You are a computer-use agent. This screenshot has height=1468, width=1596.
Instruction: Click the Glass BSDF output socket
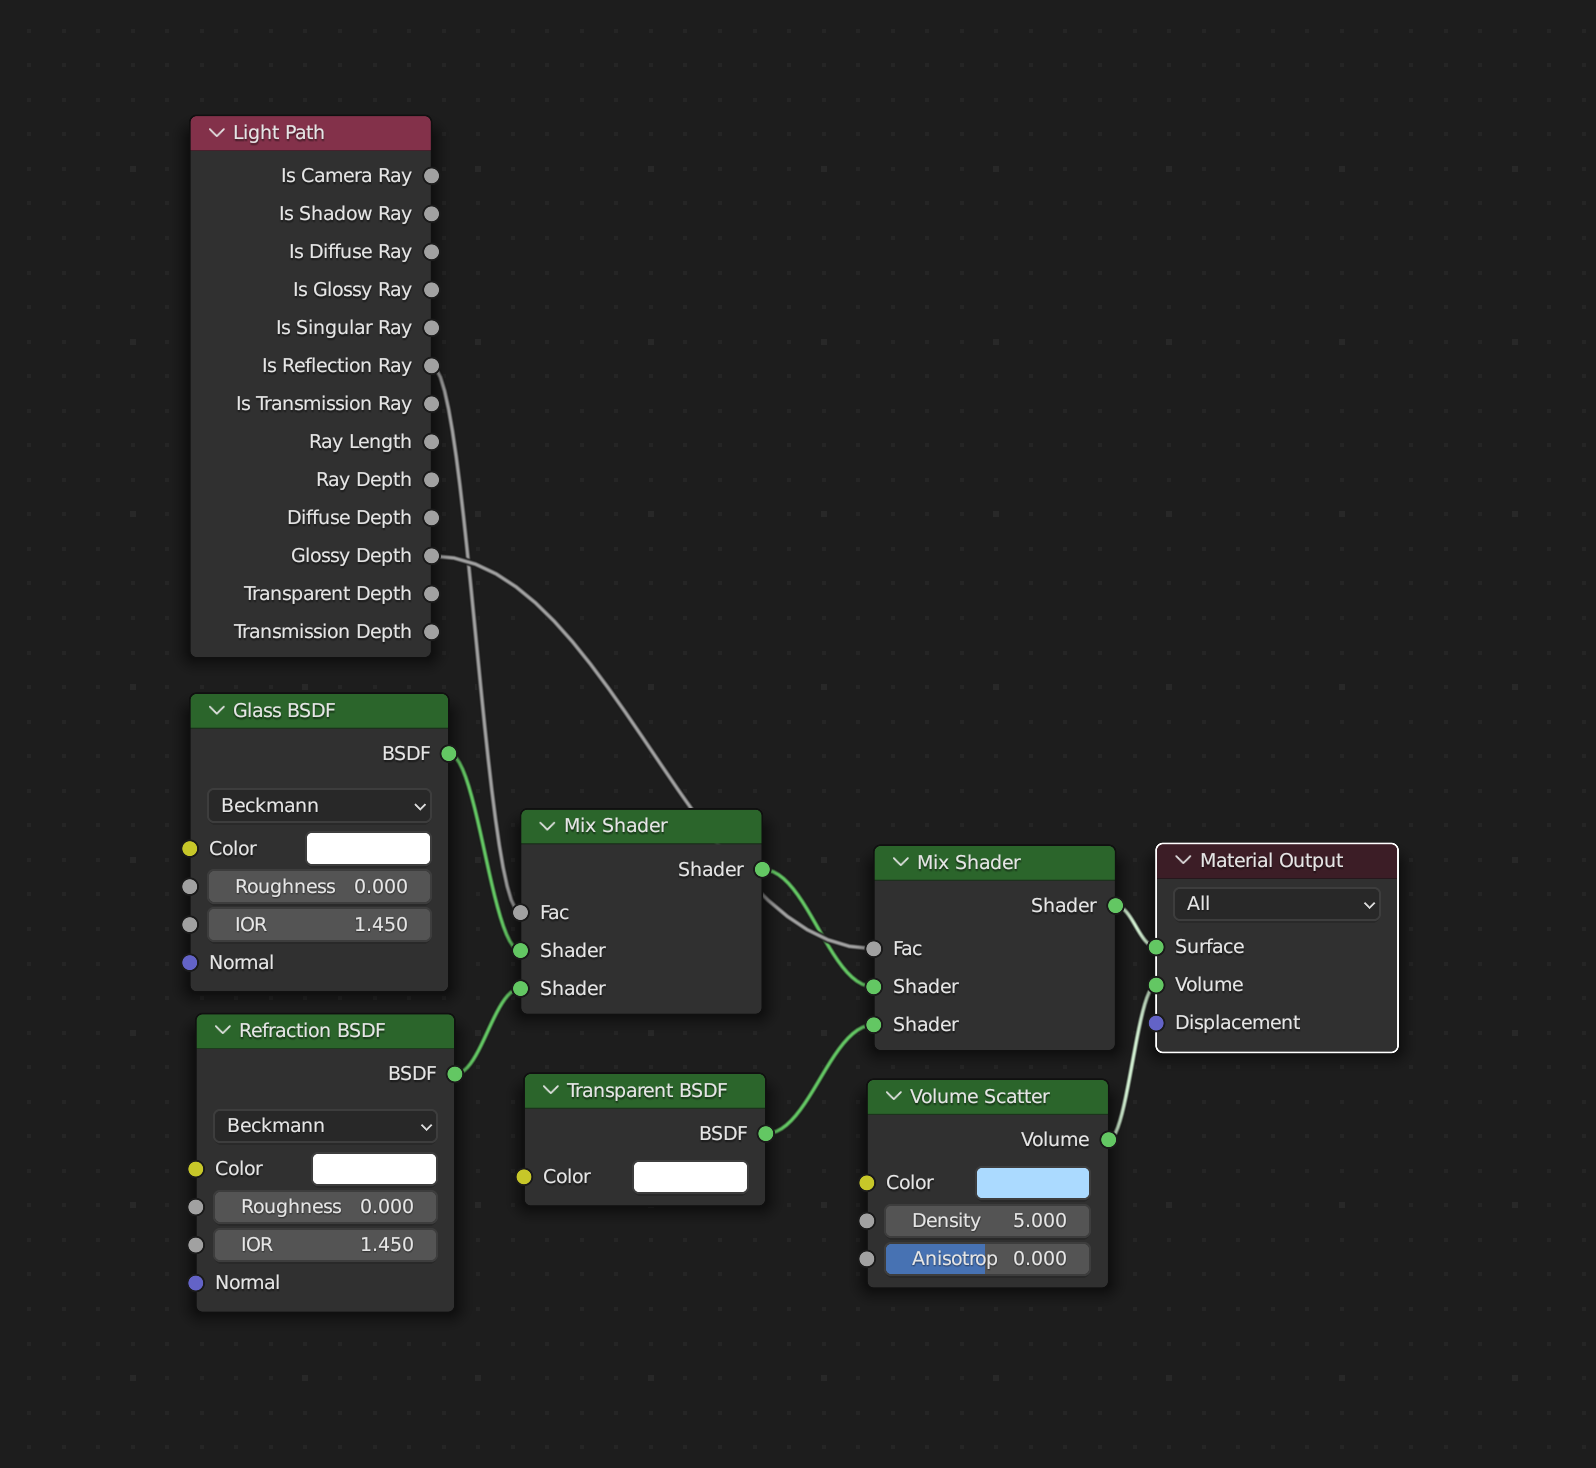pyautogui.click(x=449, y=754)
